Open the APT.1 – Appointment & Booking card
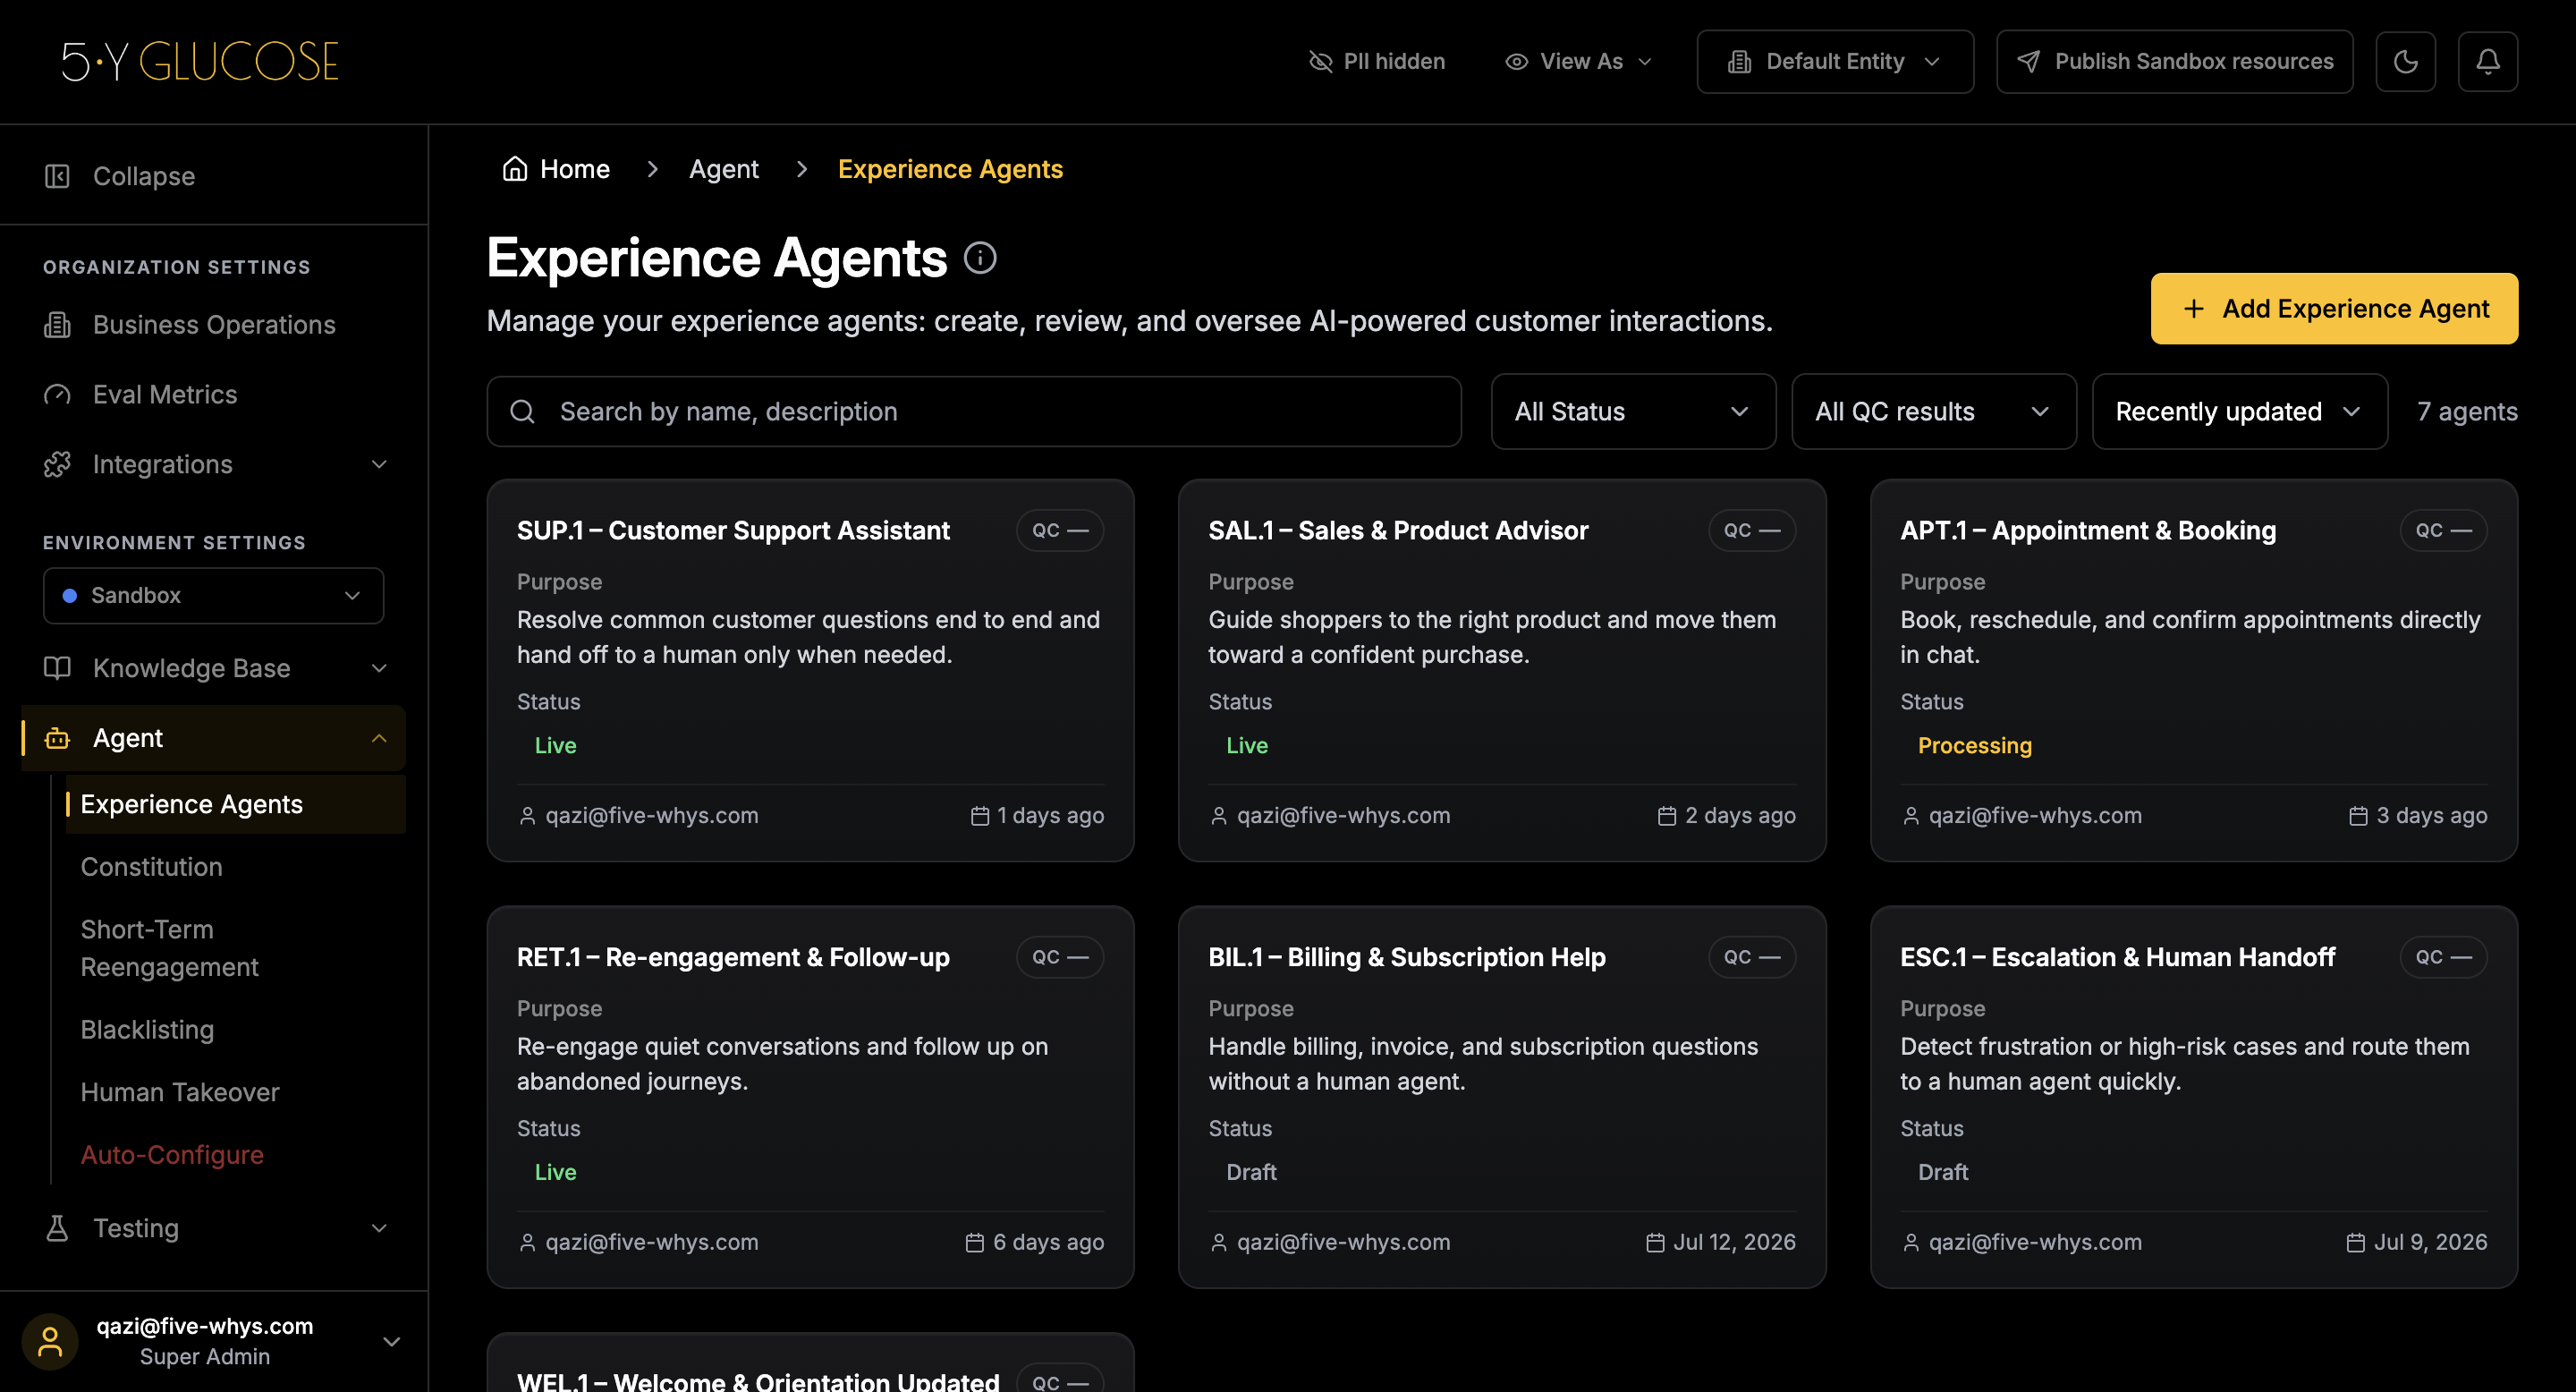 (x=2193, y=670)
